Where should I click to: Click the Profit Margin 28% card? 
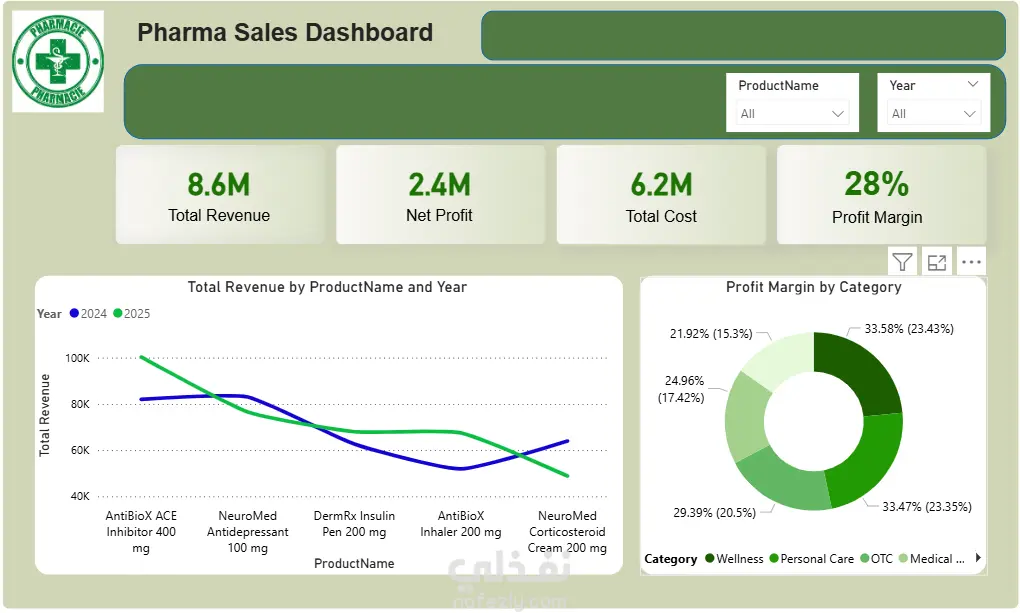(x=881, y=195)
